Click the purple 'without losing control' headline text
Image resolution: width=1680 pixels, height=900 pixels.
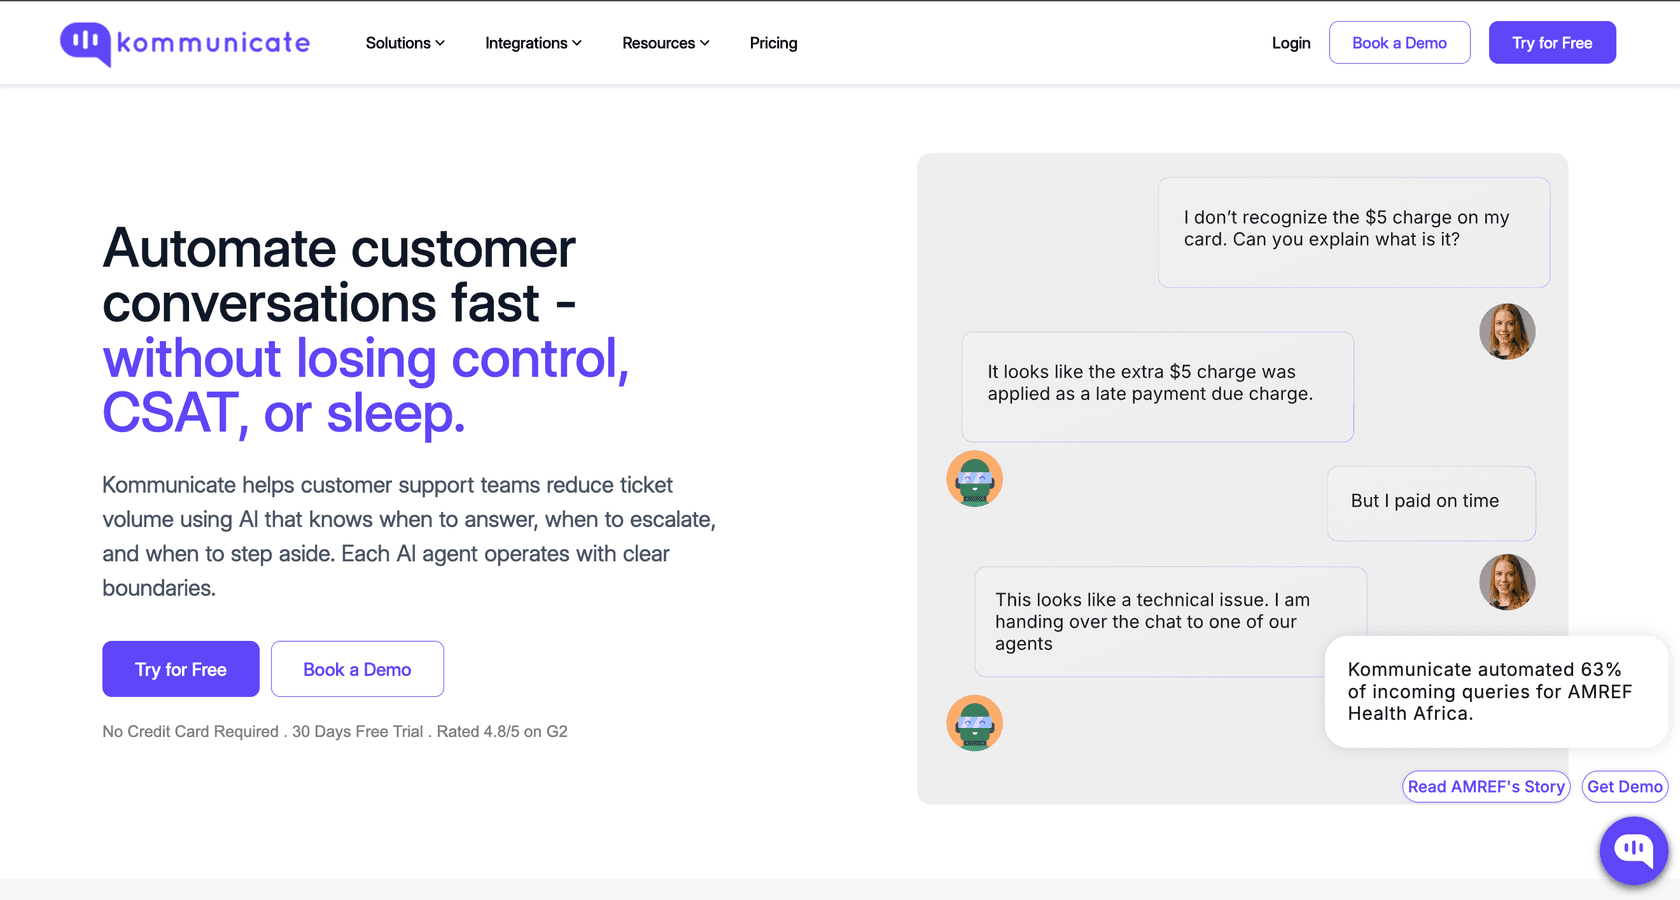click(366, 385)
